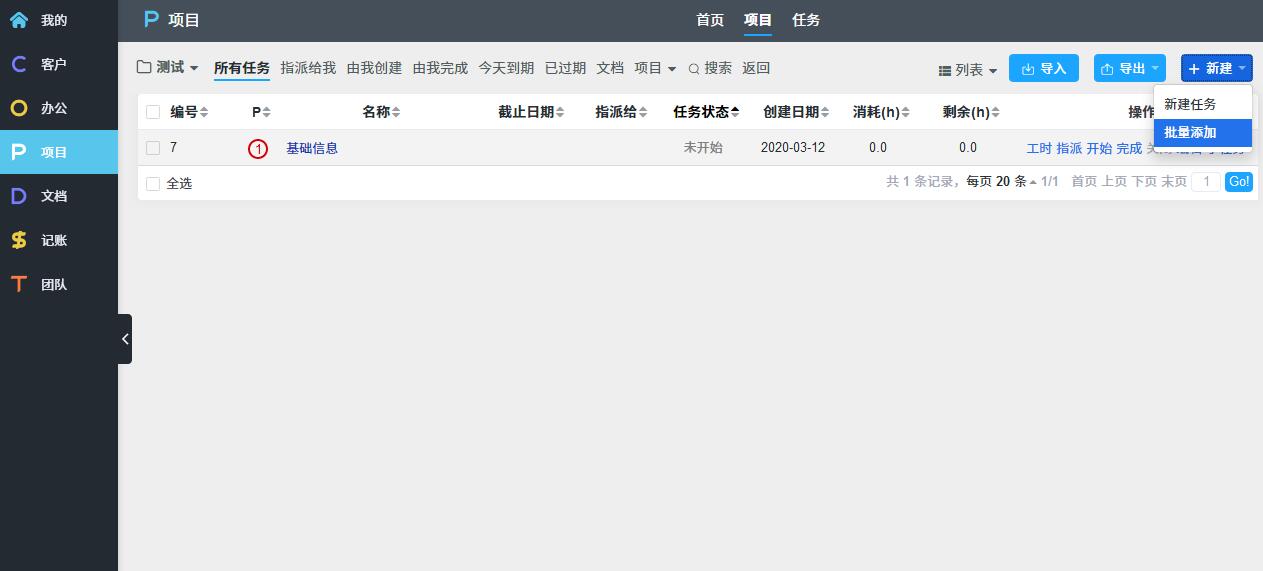Sort by 任务状态 column header
1263x571 pixels.
pos(707,112)
